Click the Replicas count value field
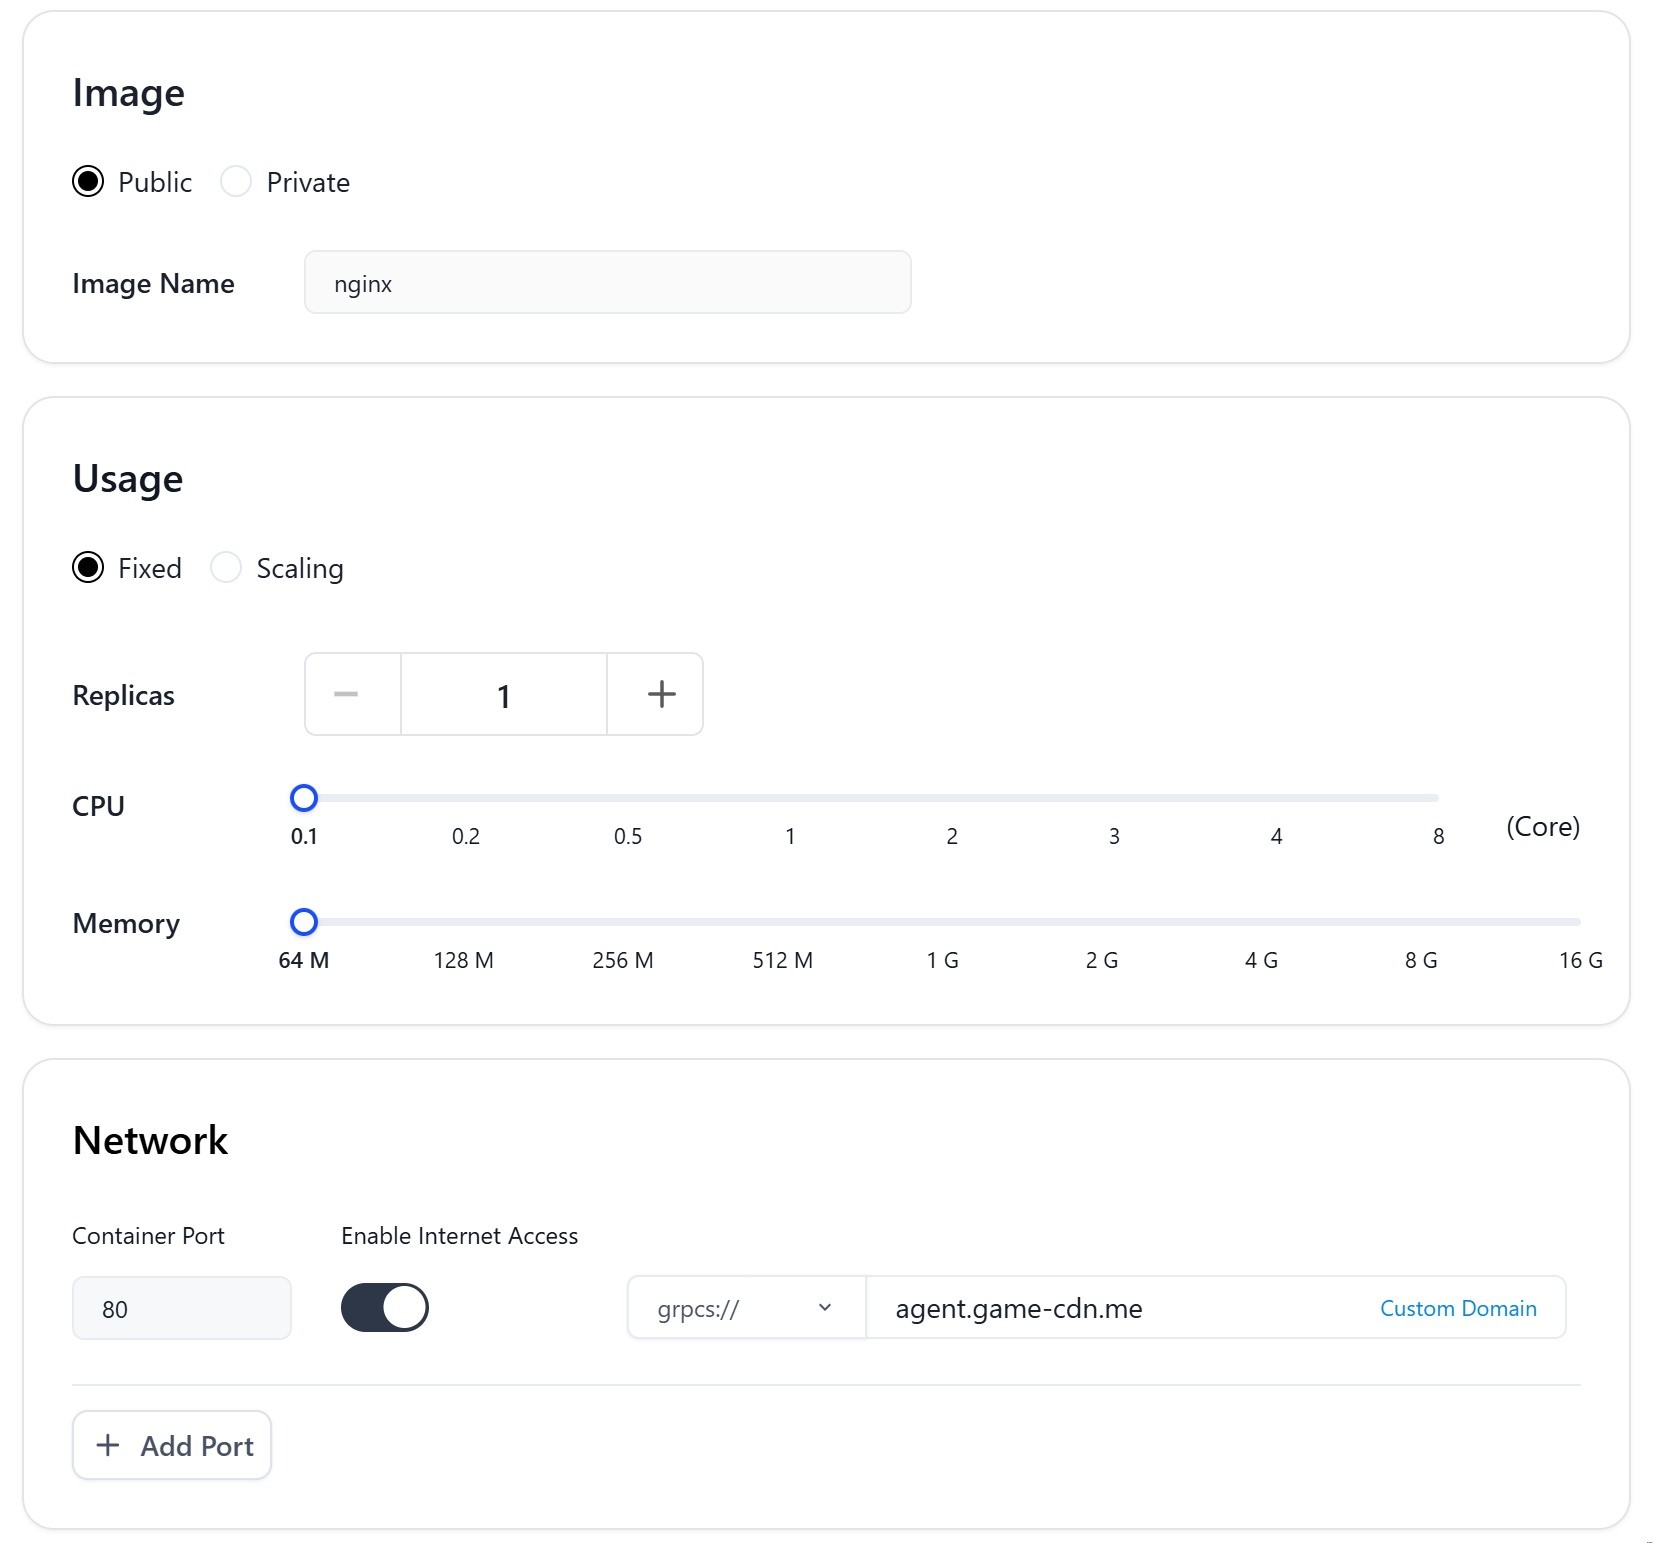The image size is (1658, 1549). (x=503, y=695)
